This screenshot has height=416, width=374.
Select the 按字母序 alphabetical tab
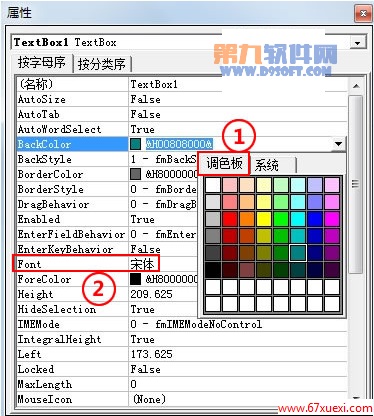pos(42,62)
